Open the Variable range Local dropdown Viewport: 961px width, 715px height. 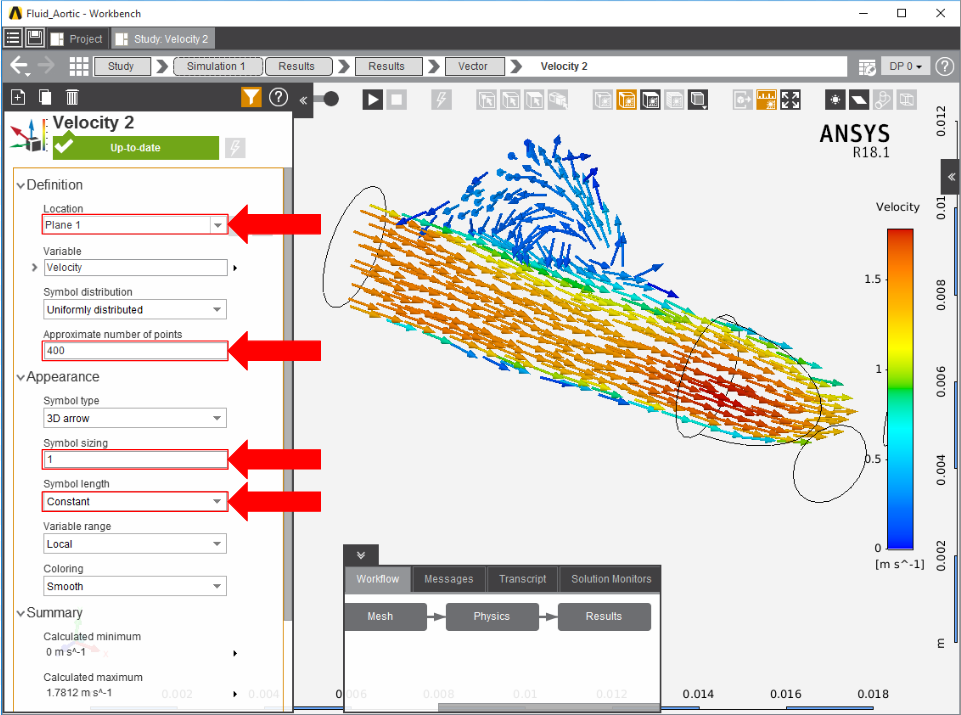pos(135,544)
